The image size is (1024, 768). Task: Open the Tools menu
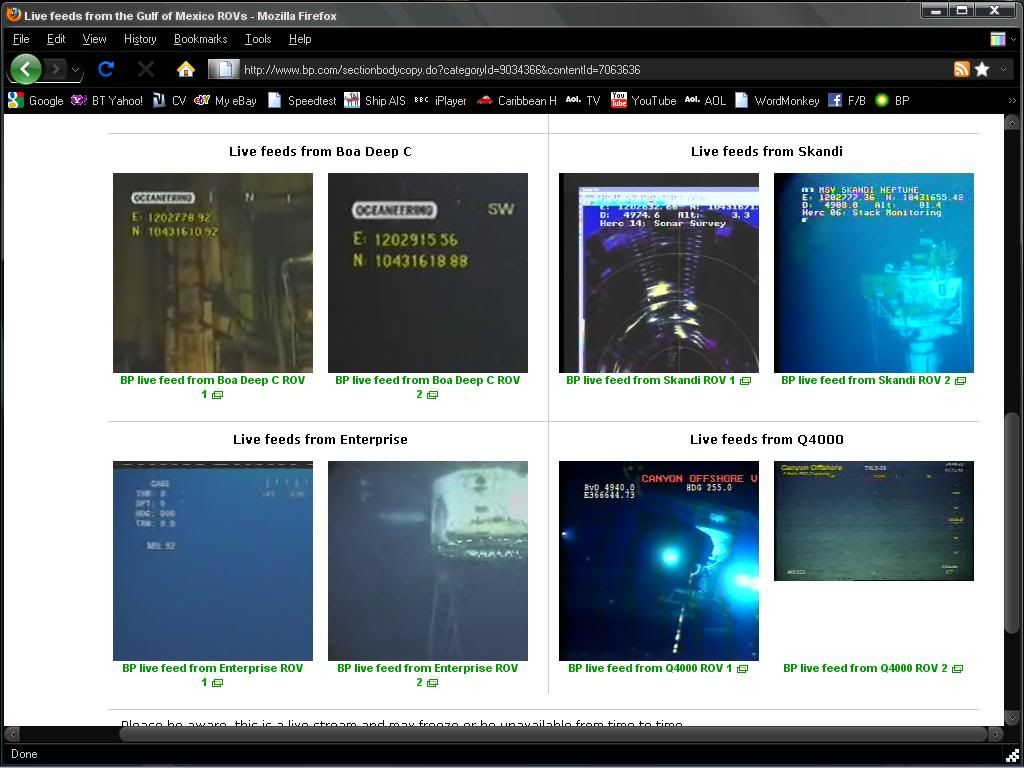(258, 39)
